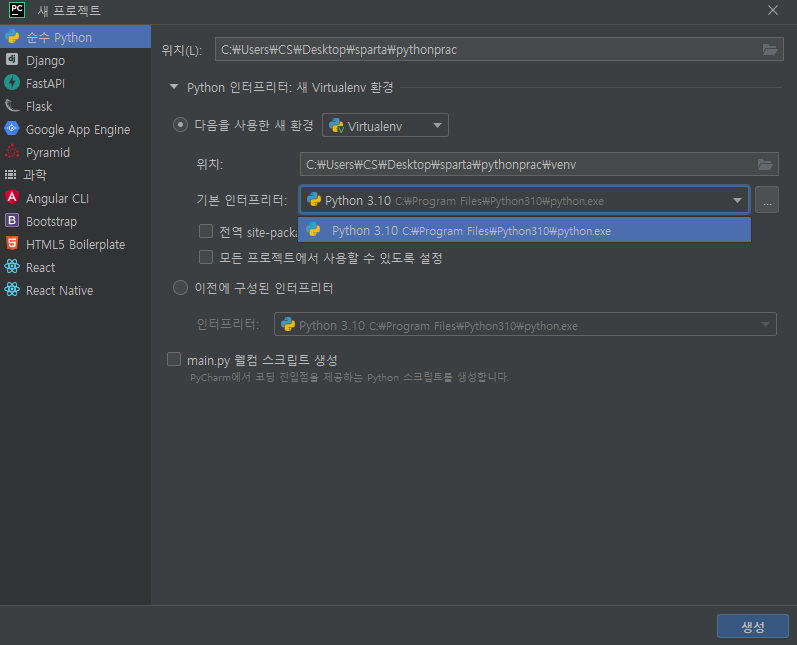Viewport: 797px width, 645px height.
Task: Select React project type
Action: [x=75, y=267]
